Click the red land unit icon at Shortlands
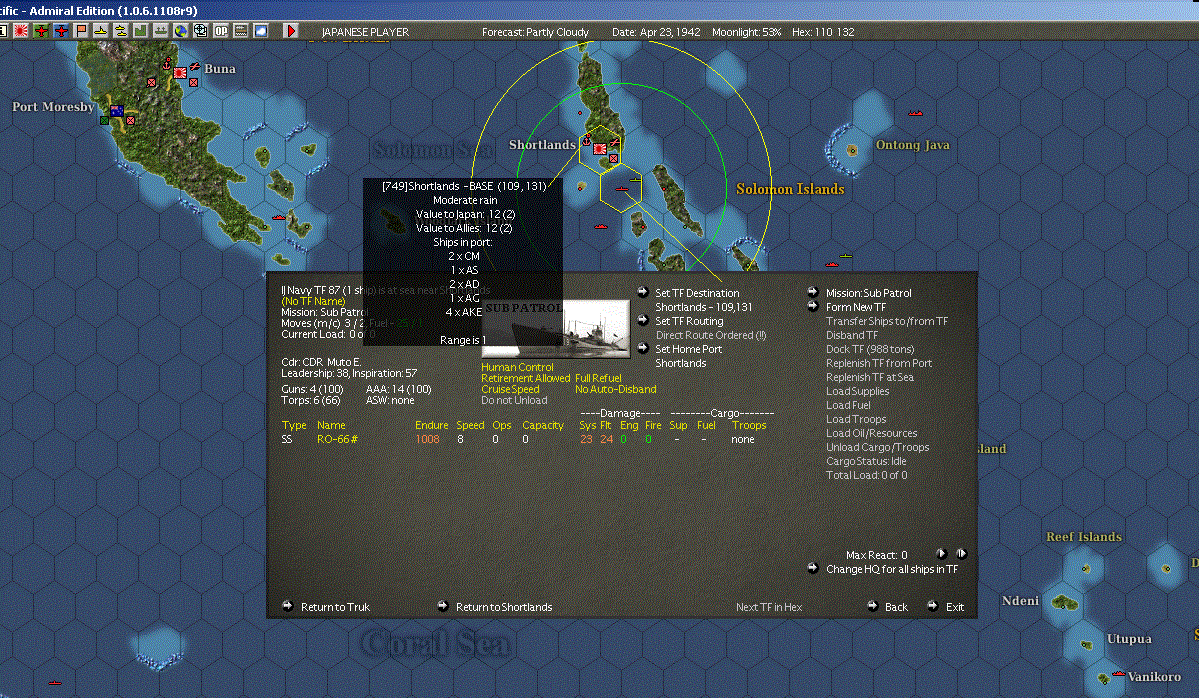 coord(613,158)
